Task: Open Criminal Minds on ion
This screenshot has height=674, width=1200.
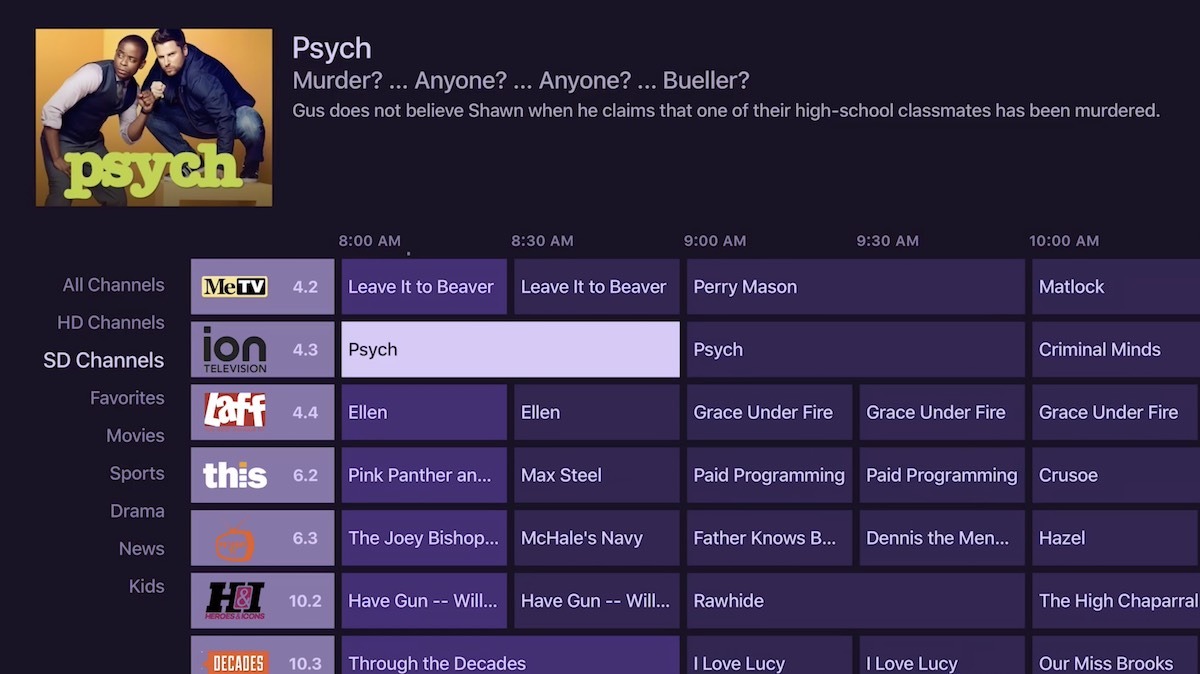Action: point(1116,349)
